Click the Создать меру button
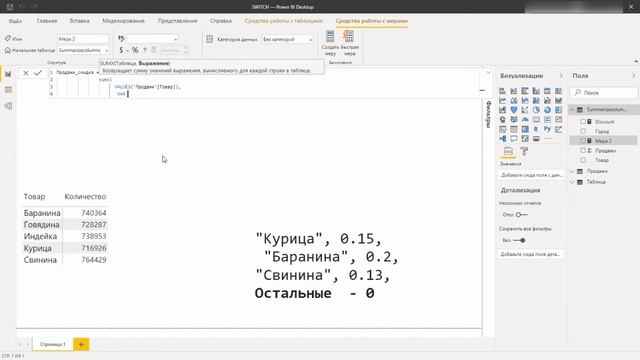This screenshot has height=360, width=640. point(330,43)
